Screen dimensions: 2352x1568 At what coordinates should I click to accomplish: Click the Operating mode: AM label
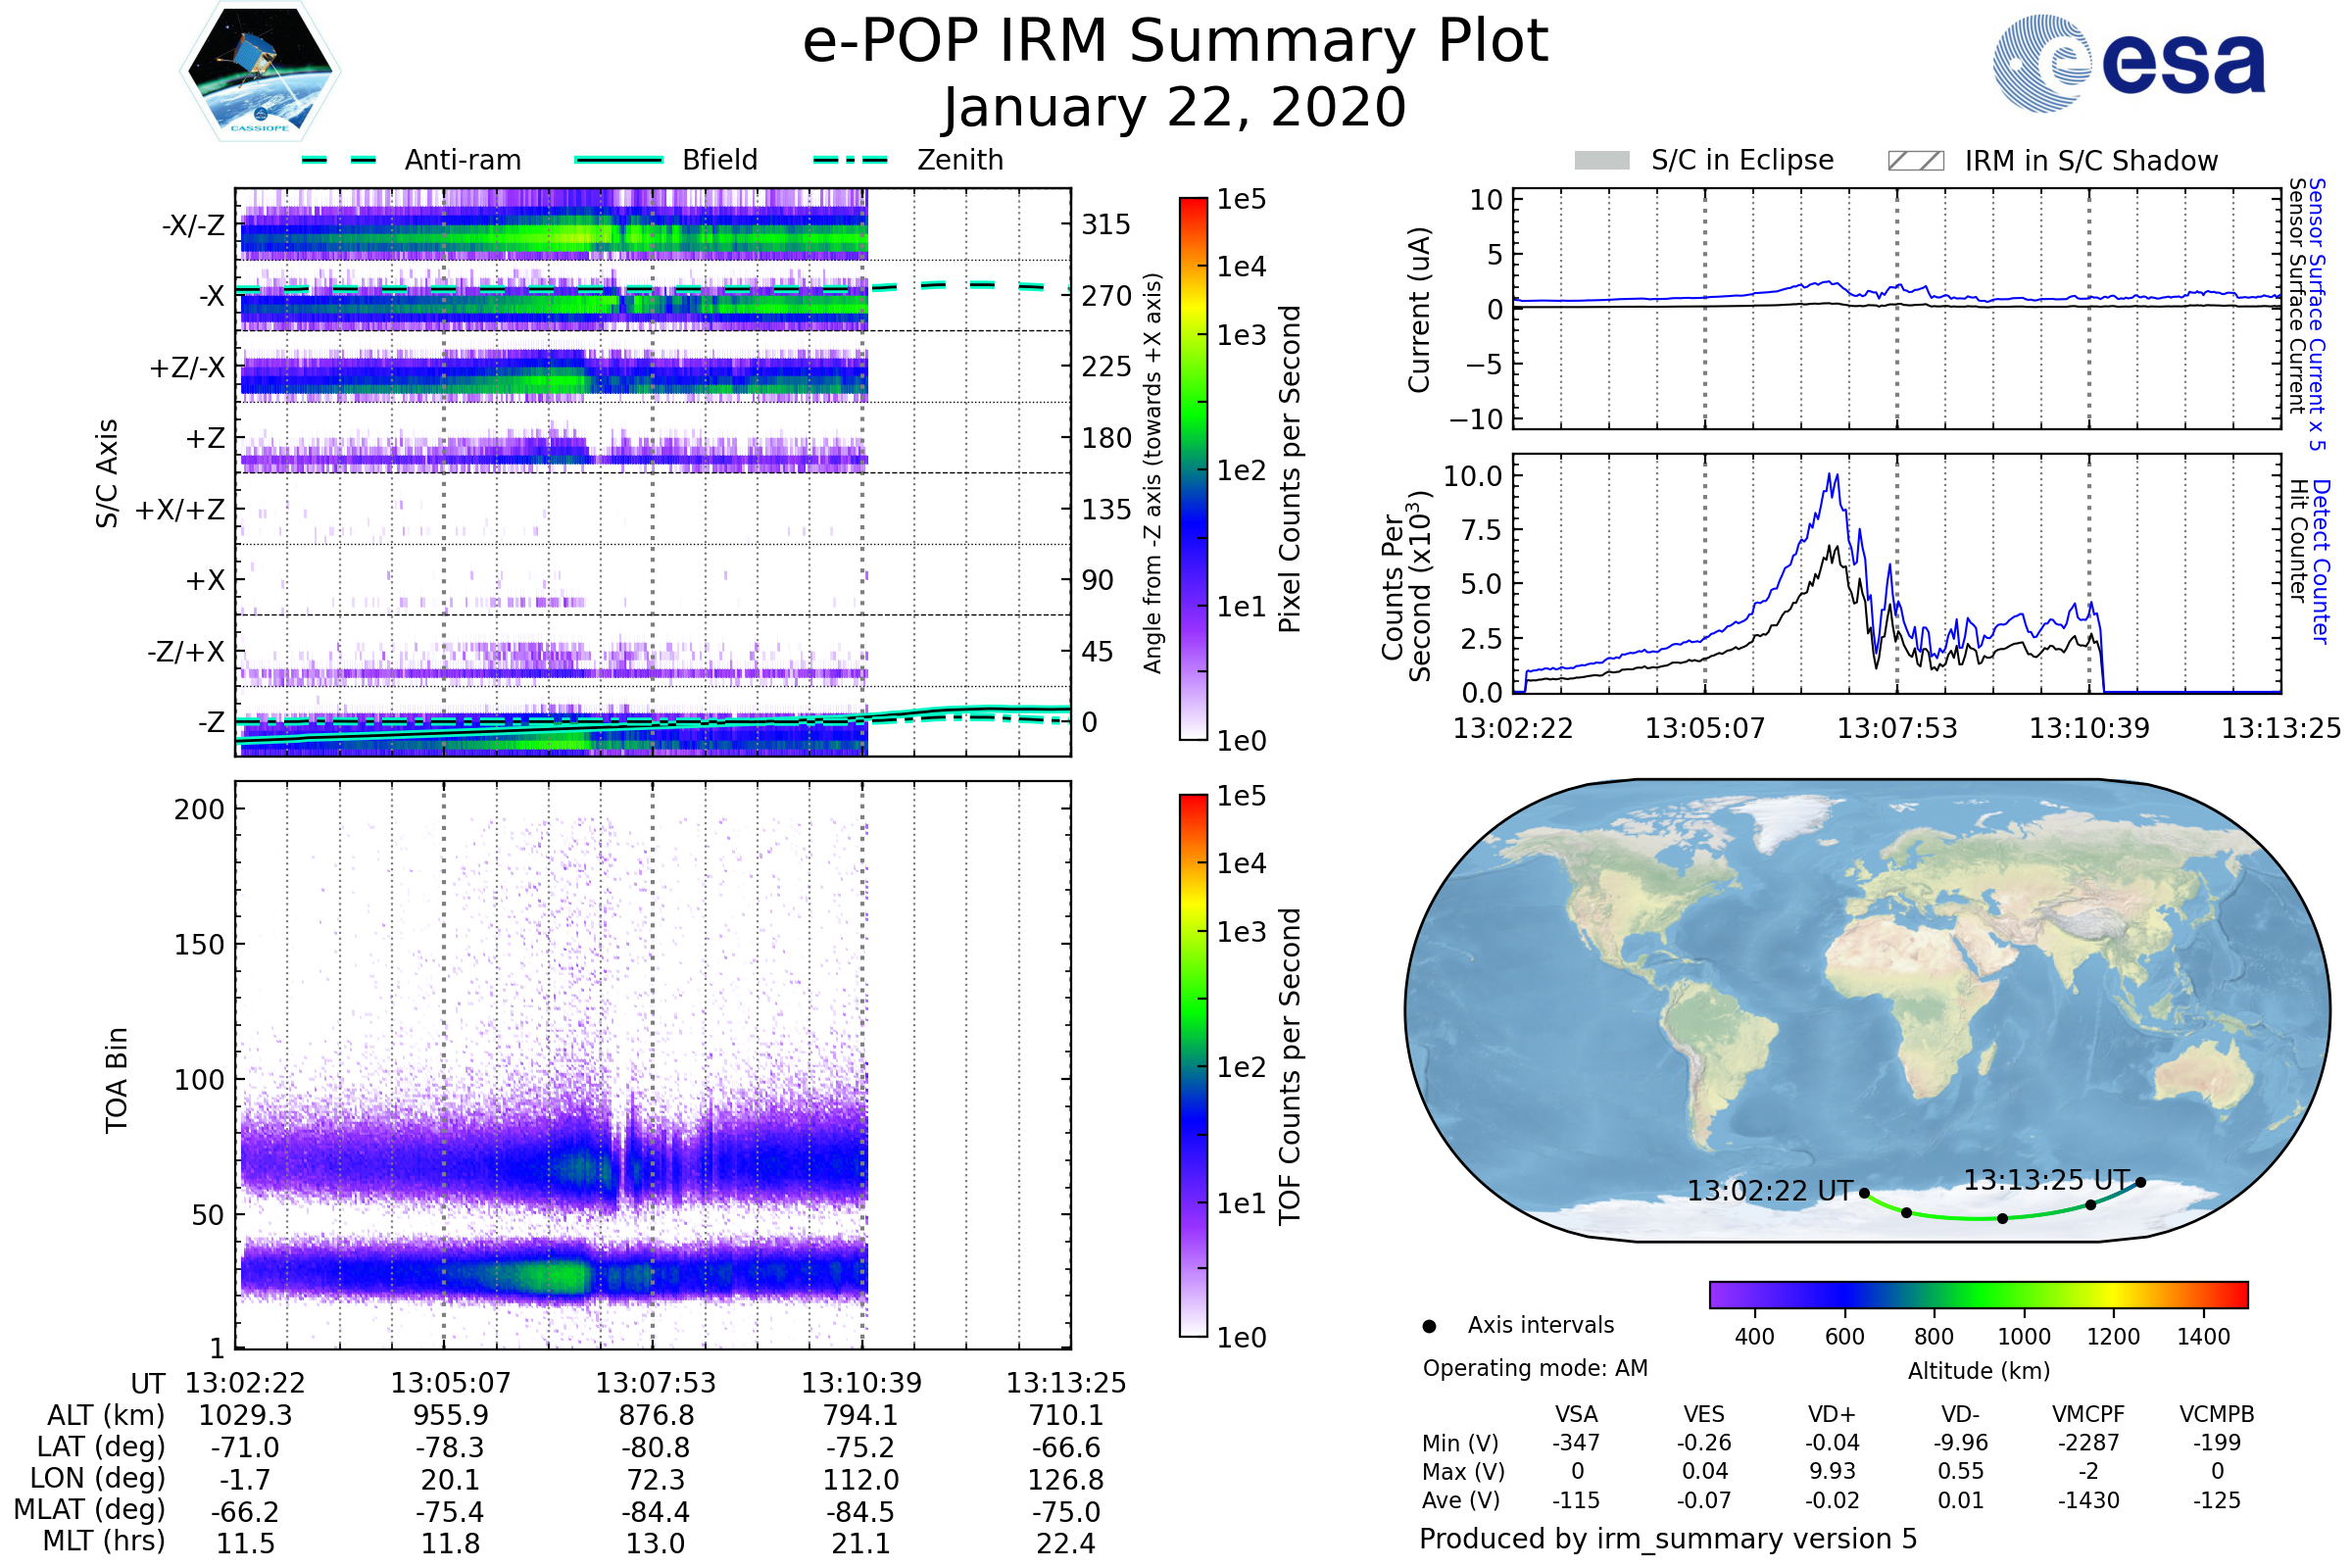[1535, 1368]
